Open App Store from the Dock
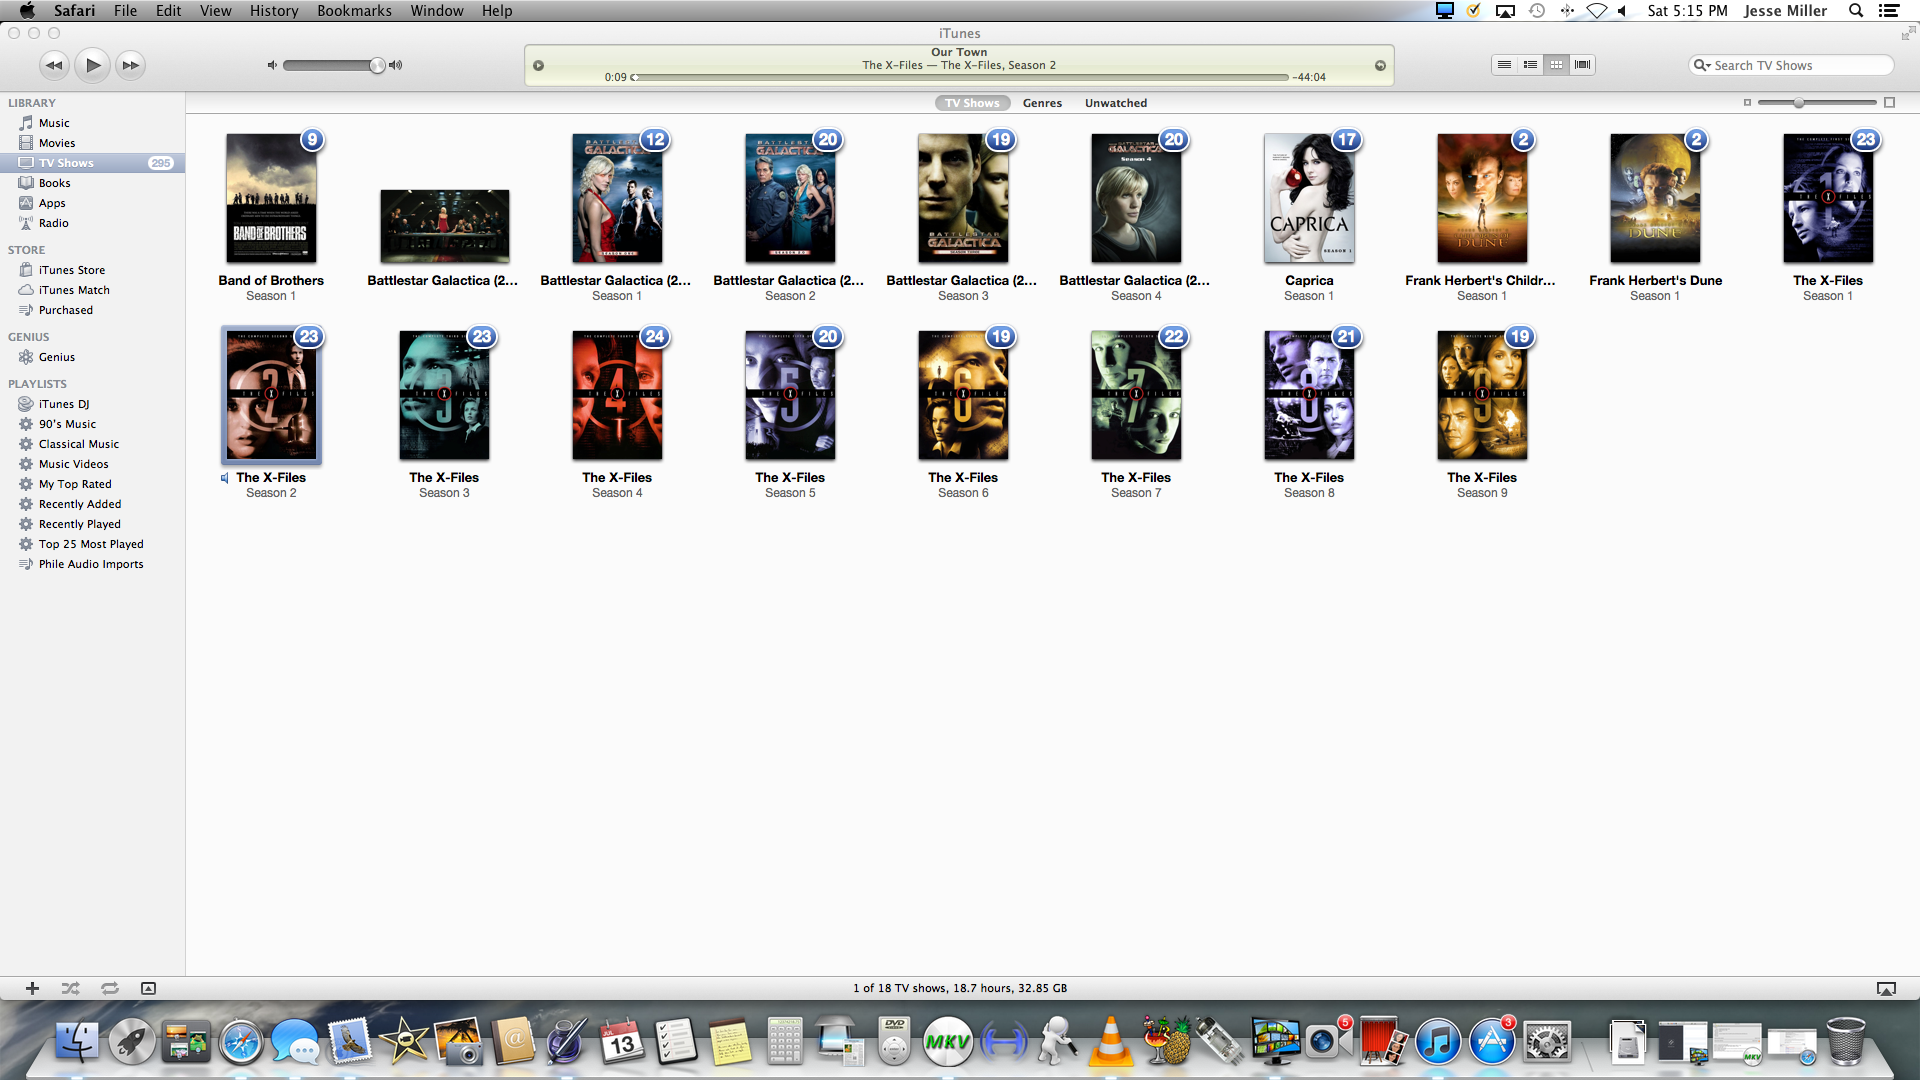Viewport: 1920px width, 1080px height. pos(1491,1042)
